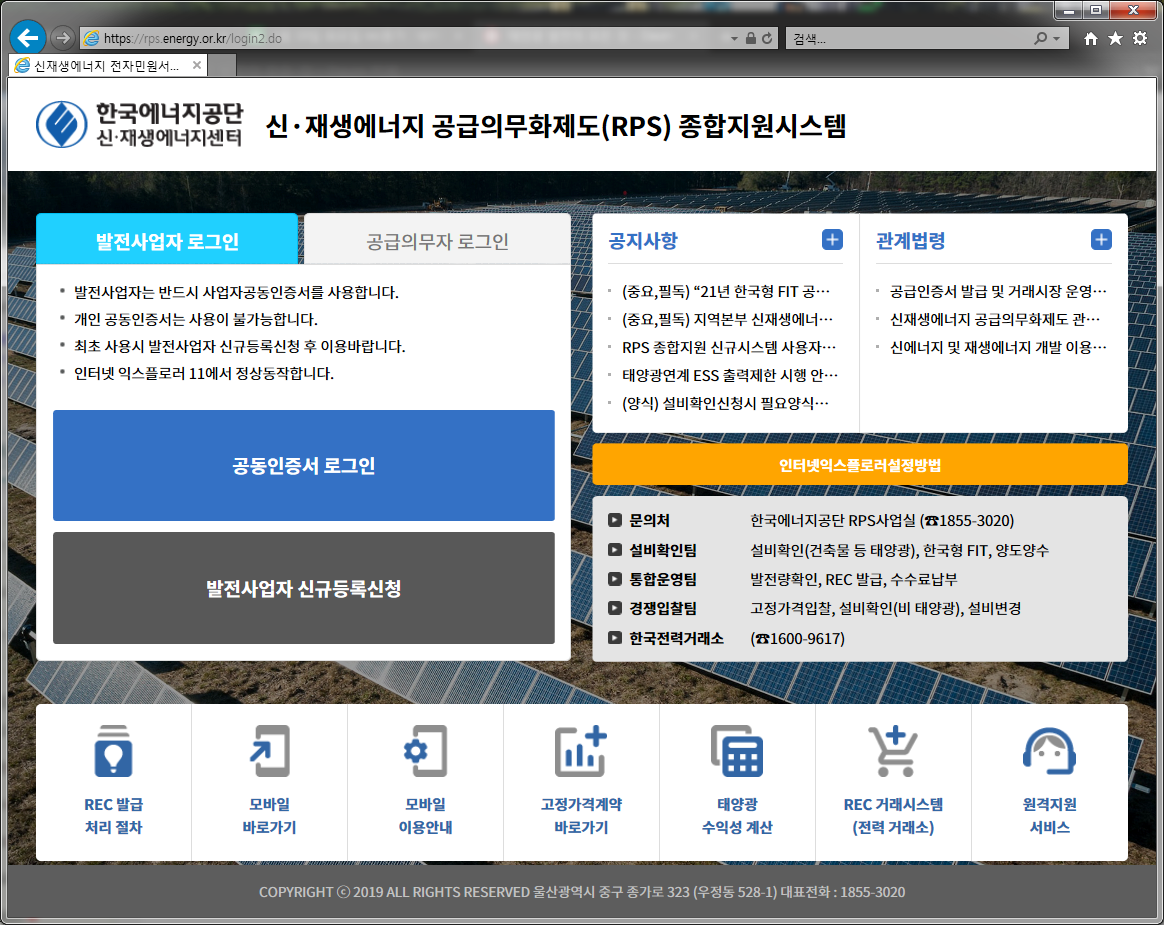Open the REC 거래시스템 cart icon

893,751
